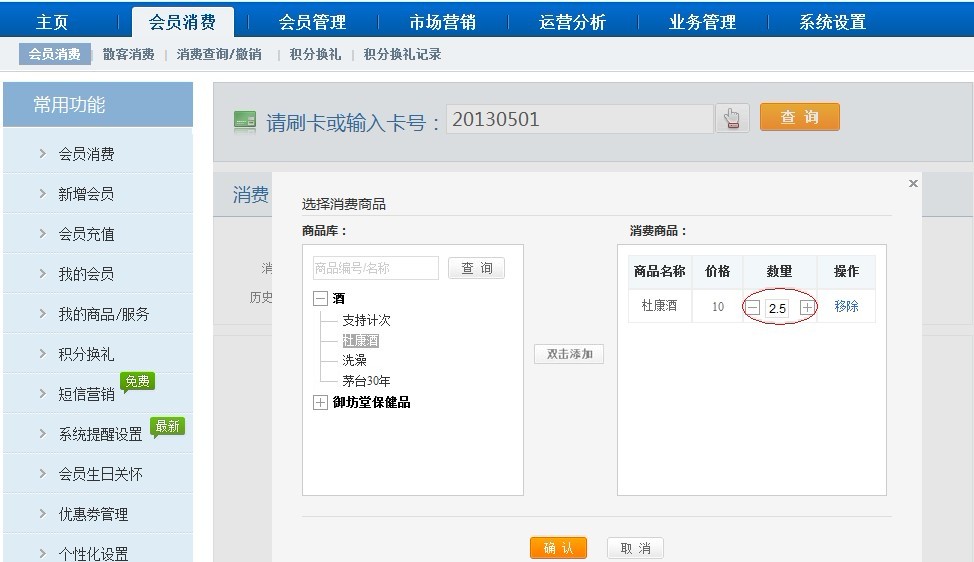
Task: Open the 会员管理 top tab
Action: [x=312, y=22]
